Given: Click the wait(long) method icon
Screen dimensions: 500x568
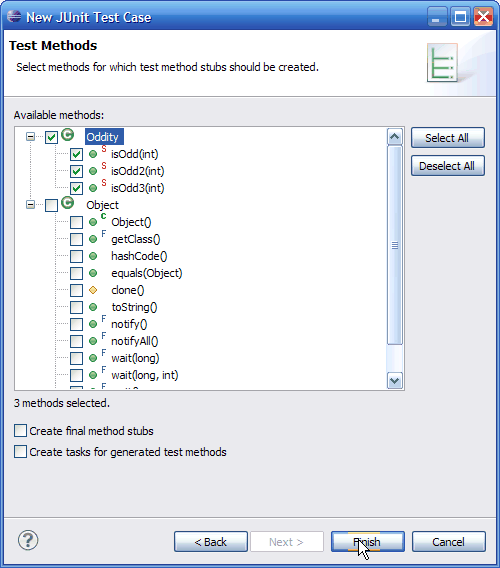Looking at the screenshot, I should pos(93,358).
